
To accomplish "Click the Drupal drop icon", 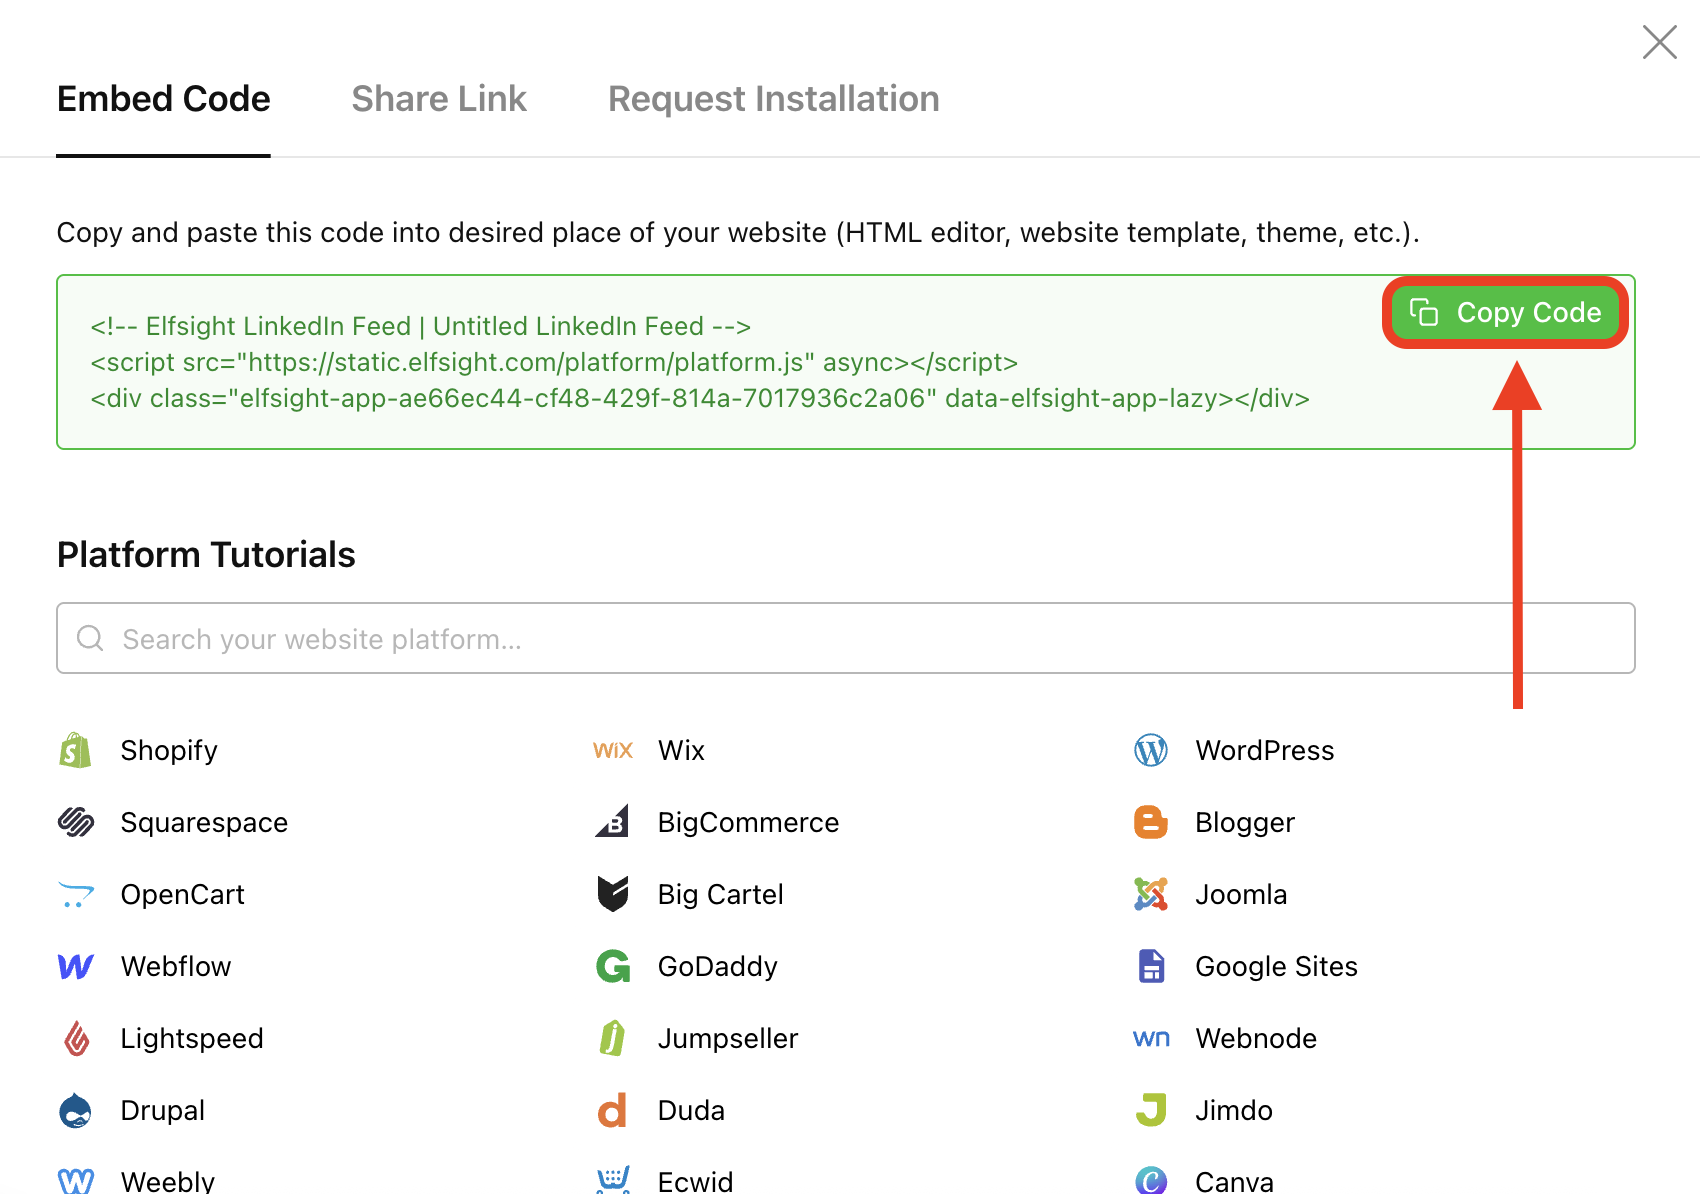I will [x=76, y=1110].
